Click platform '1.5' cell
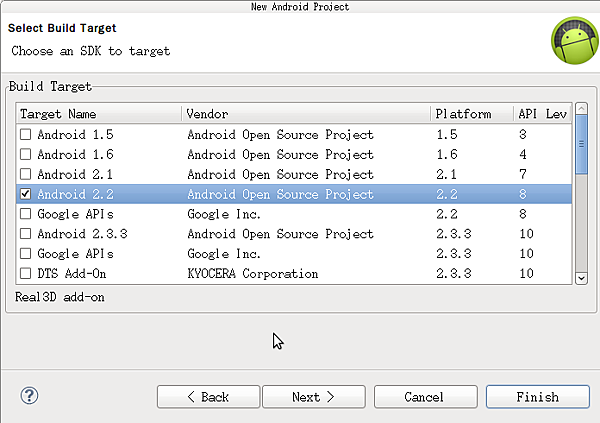This screenshot has width=600, height=423. (x=447, y=134)
